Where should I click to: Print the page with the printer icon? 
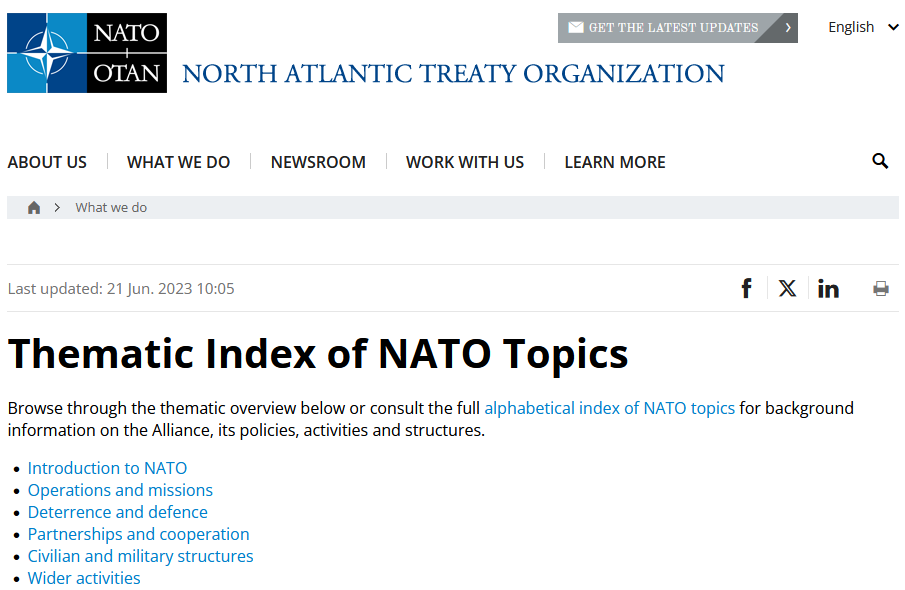coord(881,288)
